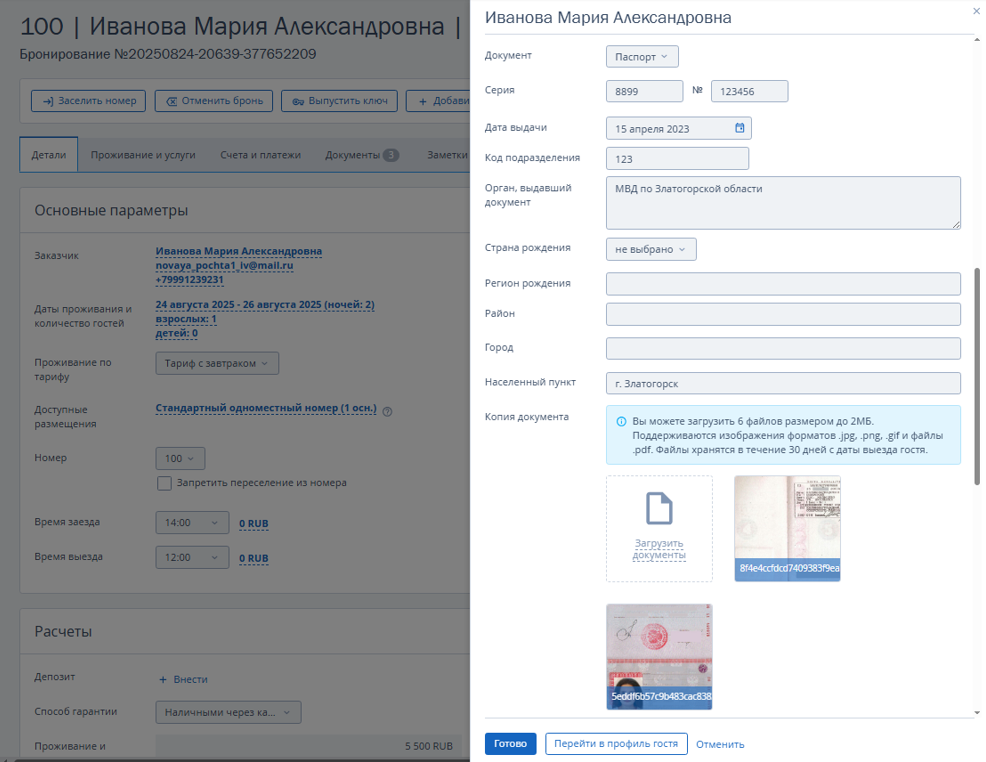Click the Загрузить документы upload link
Image resolution: width=986 pixels, height=762 pixels.
(x=659, y=549)
